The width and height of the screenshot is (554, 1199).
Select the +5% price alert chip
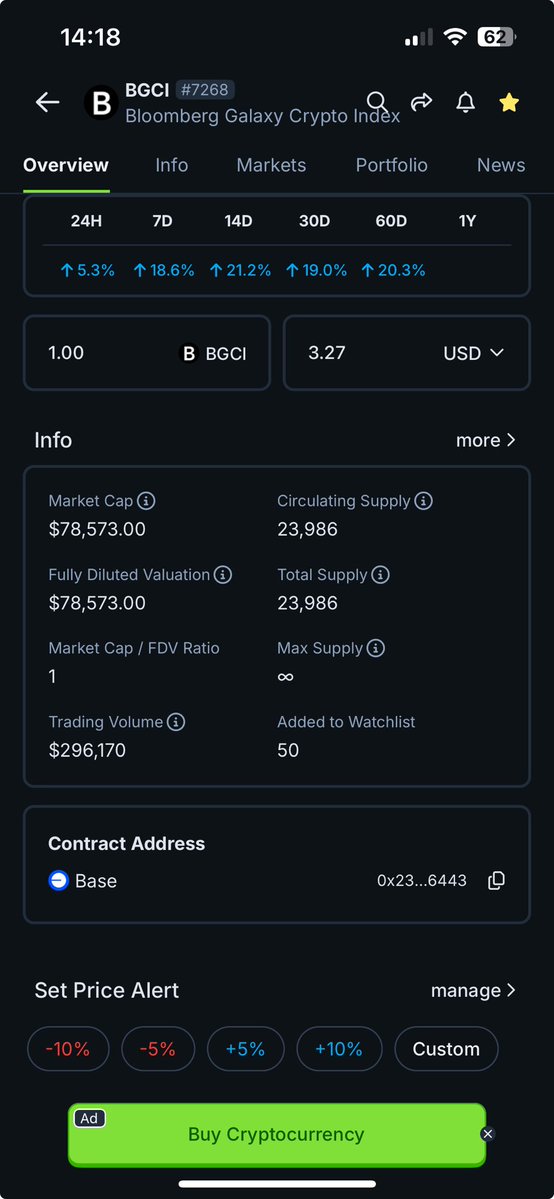point(246,1049)
